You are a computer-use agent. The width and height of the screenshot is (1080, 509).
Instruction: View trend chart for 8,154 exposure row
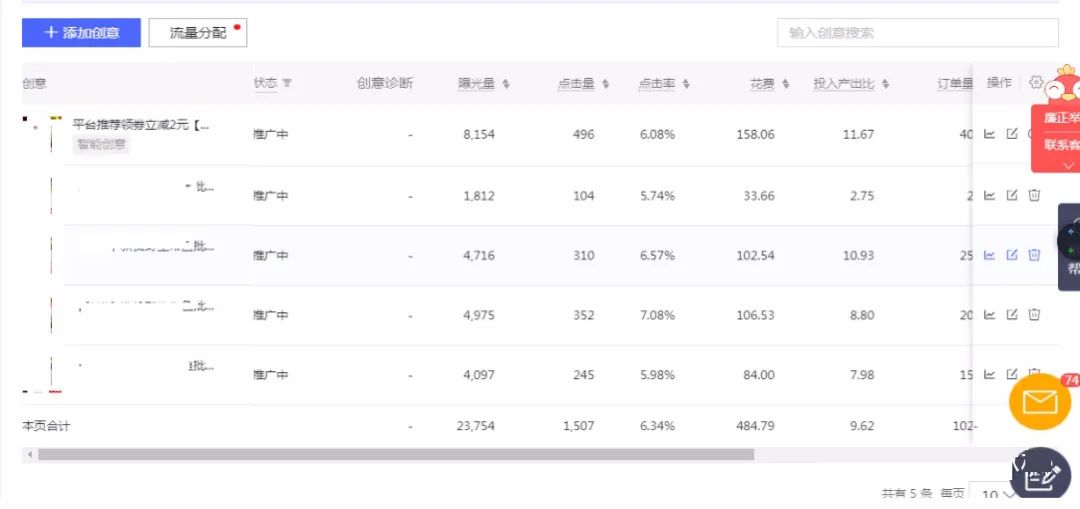click(x=990, y=134)
